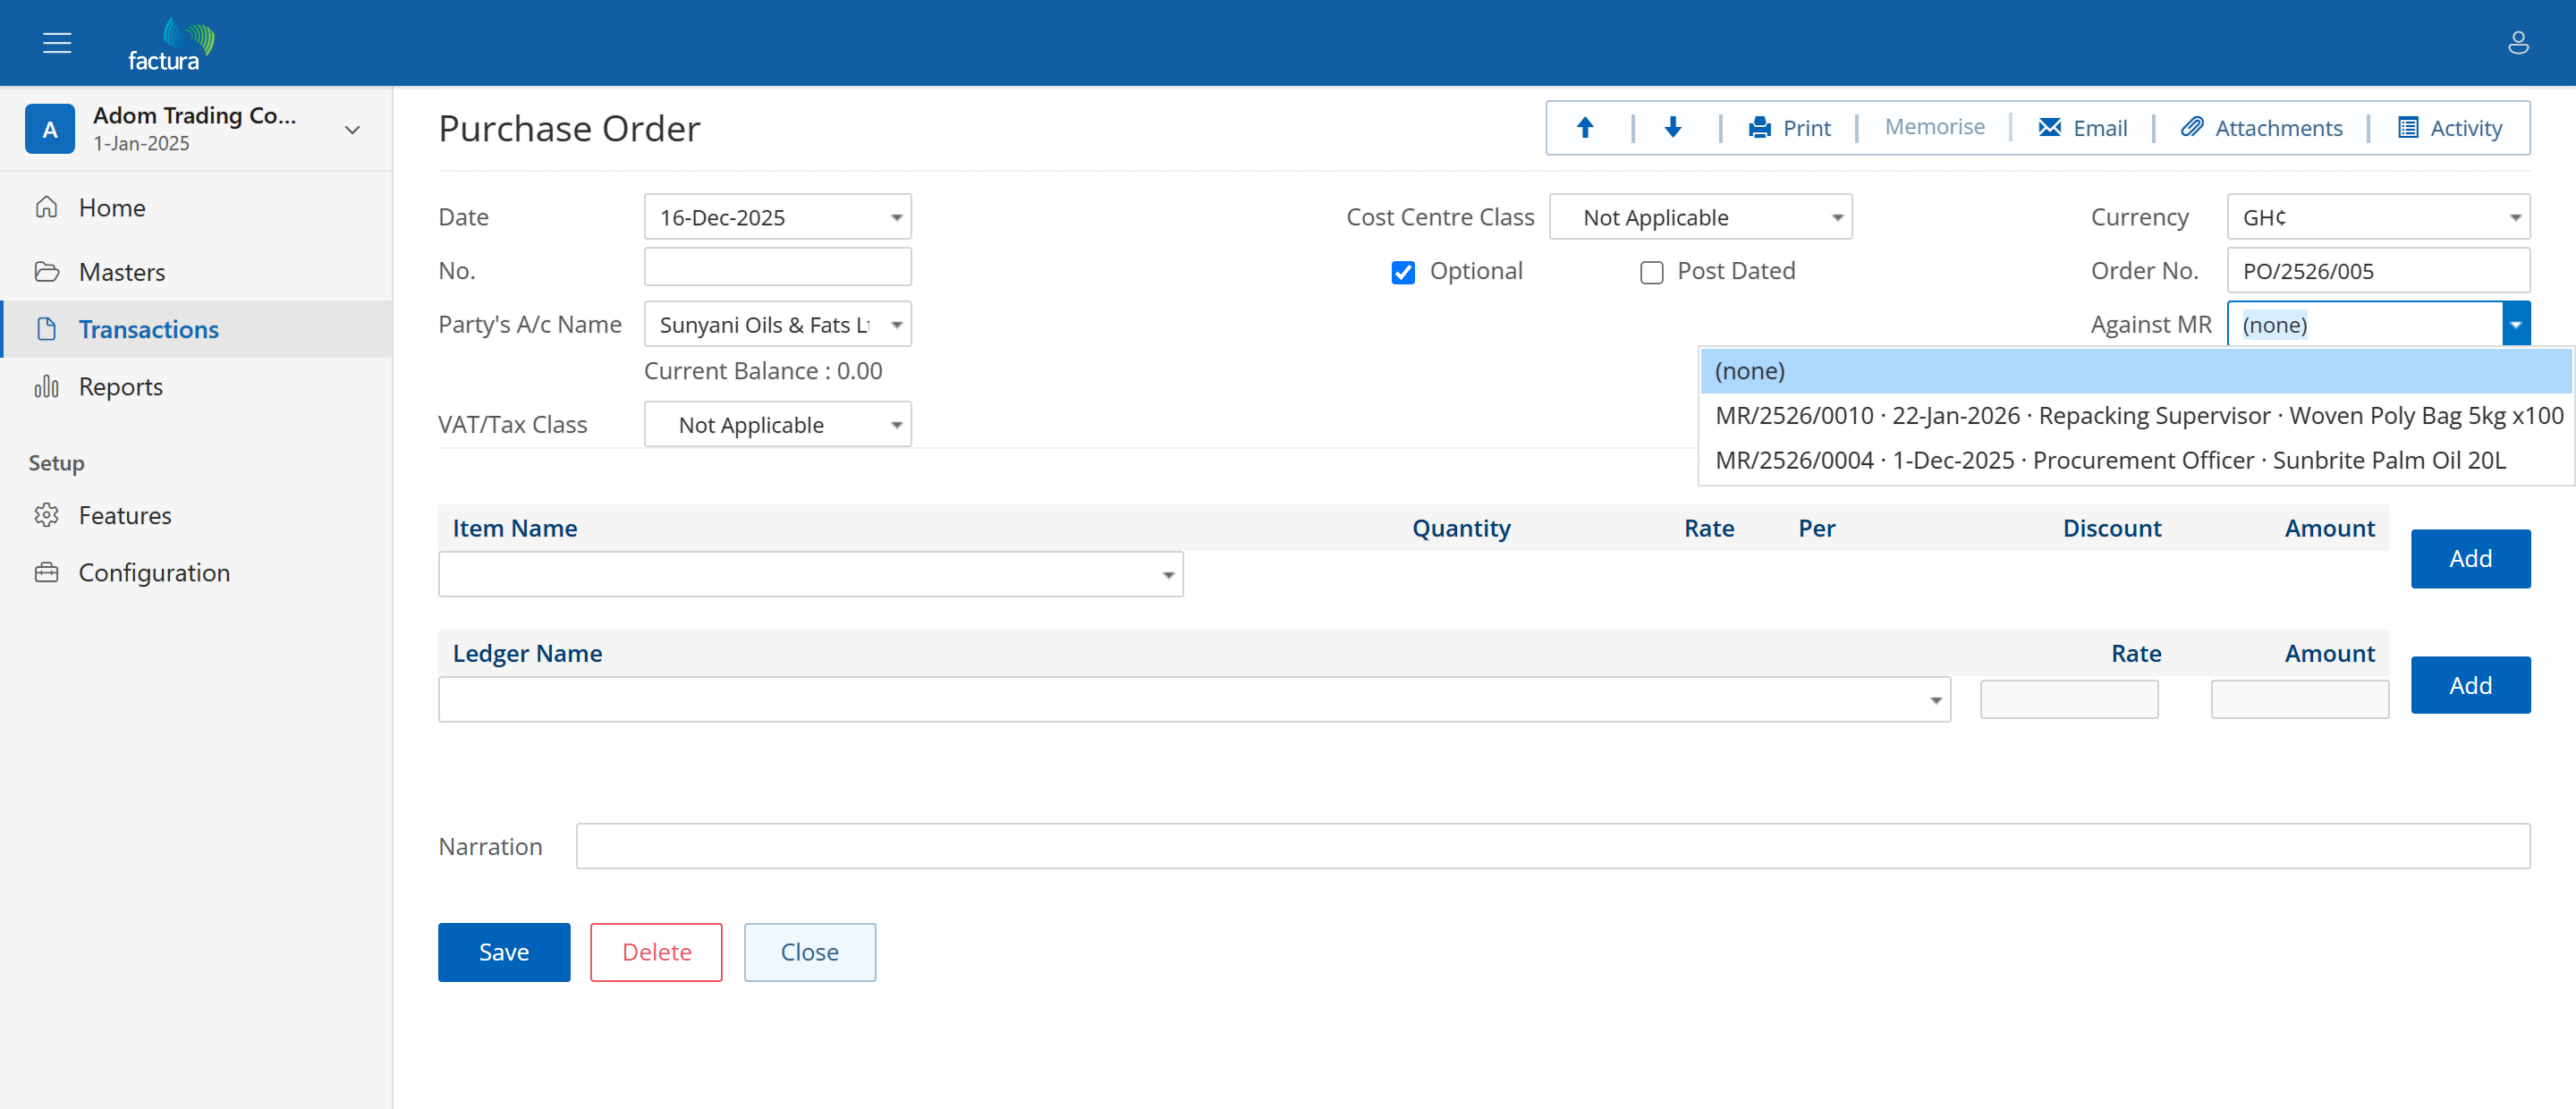The height and width of the screenshot is (1109, 2576).
Task: Close the purchase order form
Action: click(809, 951)
